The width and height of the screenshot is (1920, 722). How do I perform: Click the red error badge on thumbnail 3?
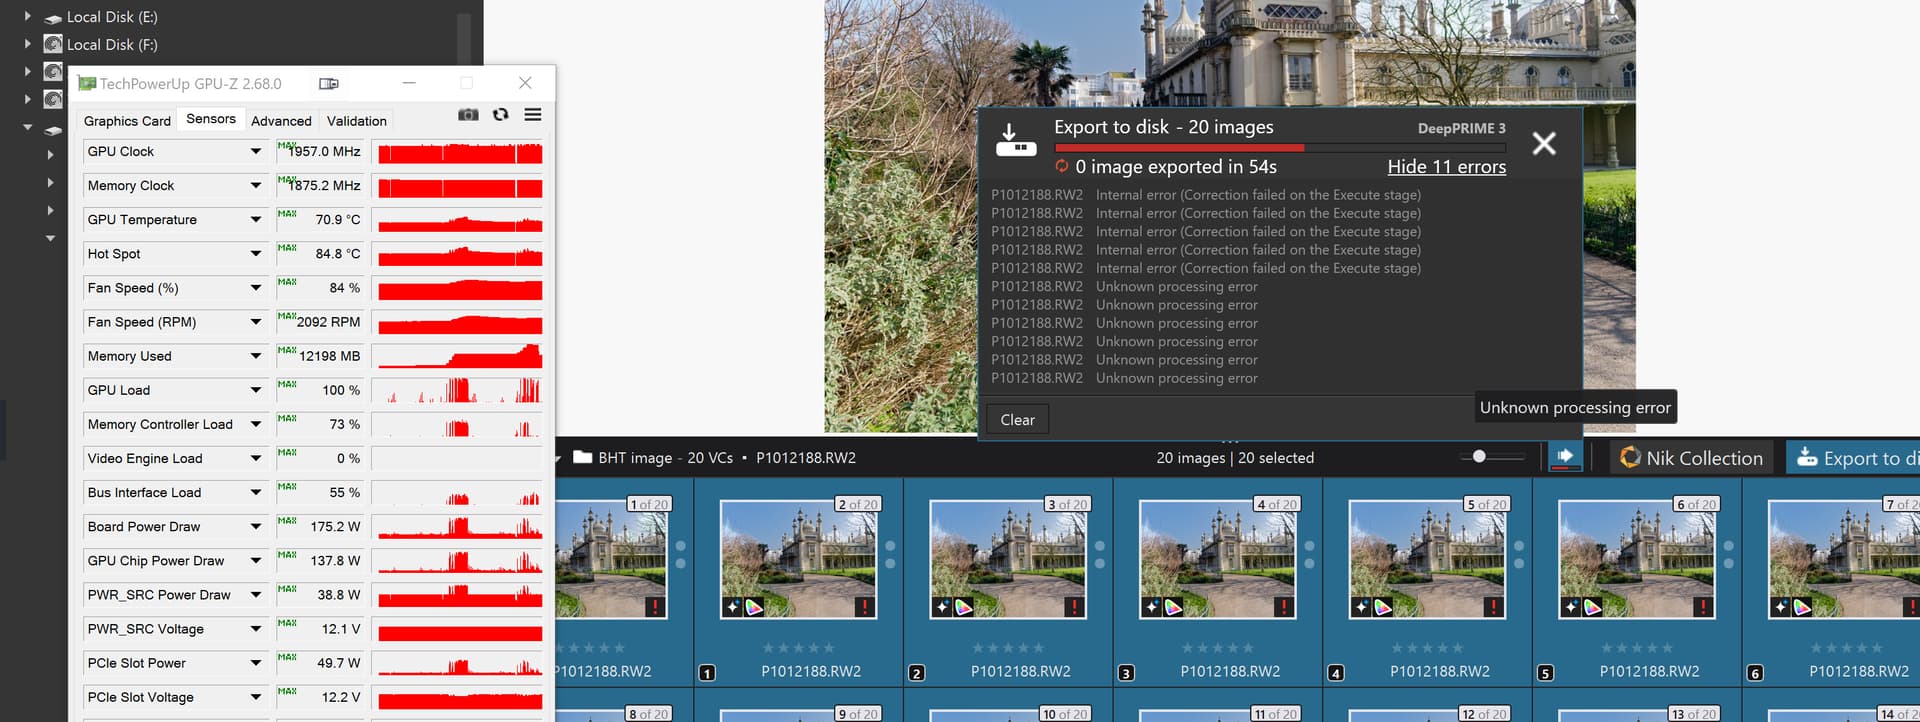[x=1074, y=606]
